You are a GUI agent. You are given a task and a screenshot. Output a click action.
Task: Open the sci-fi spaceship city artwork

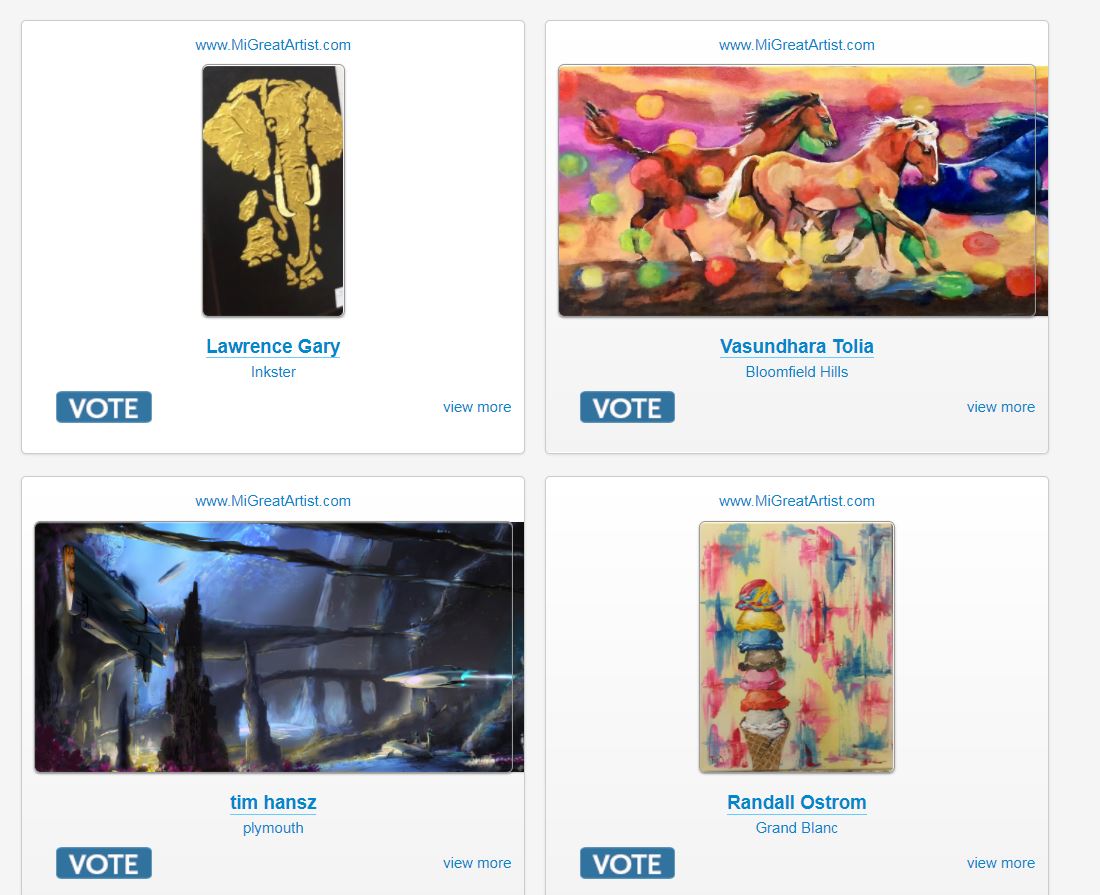(x=279, y=647)
